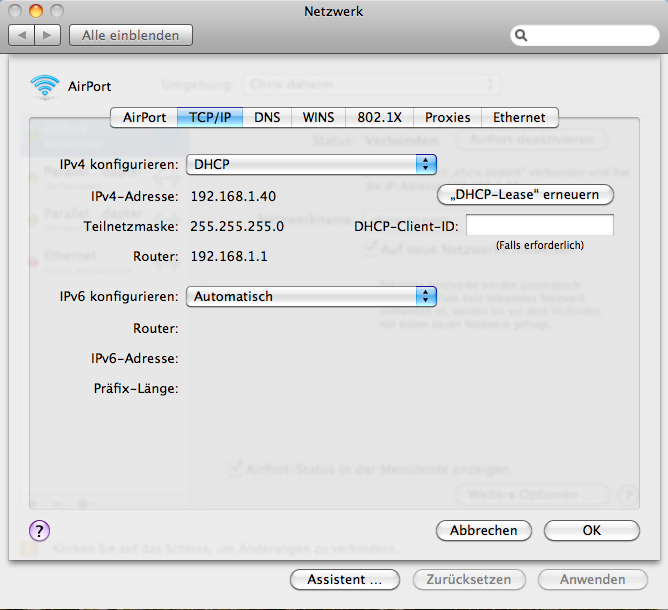Open the IPv4 konfigurieren DHCP dropdown
The height and width of the screenshot is (610, 668).
[311, 164]
